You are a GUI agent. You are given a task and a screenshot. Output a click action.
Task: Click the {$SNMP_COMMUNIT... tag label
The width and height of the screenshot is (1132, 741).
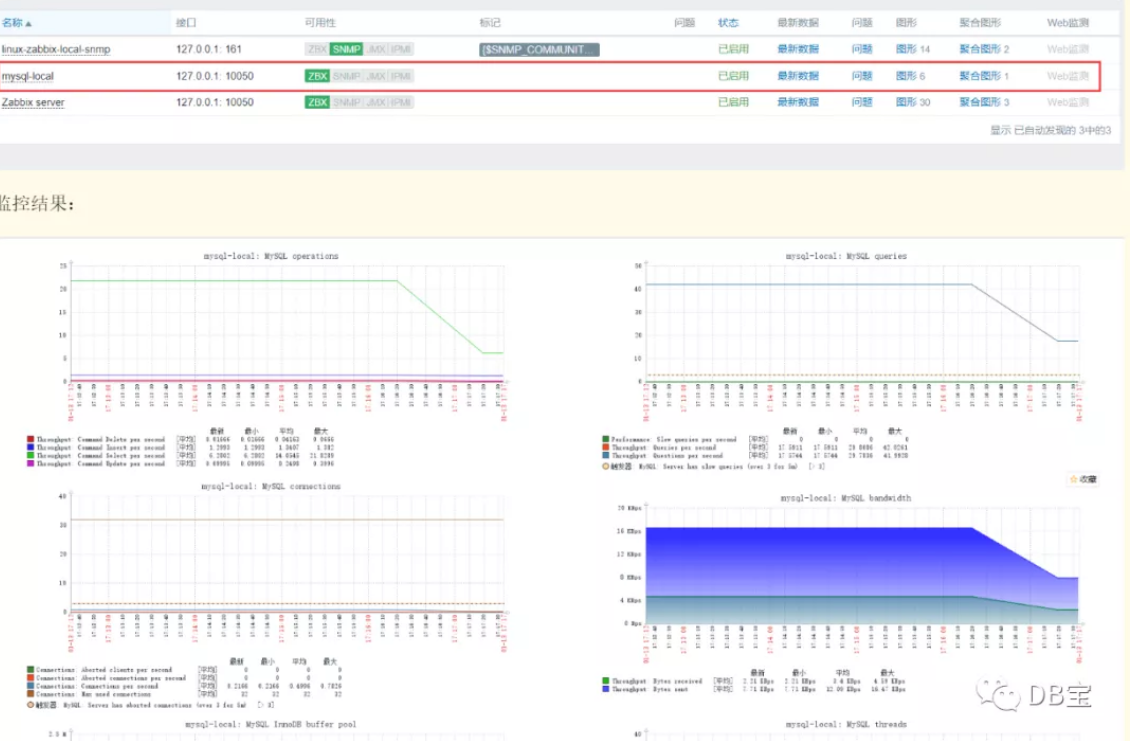[539, 49]
